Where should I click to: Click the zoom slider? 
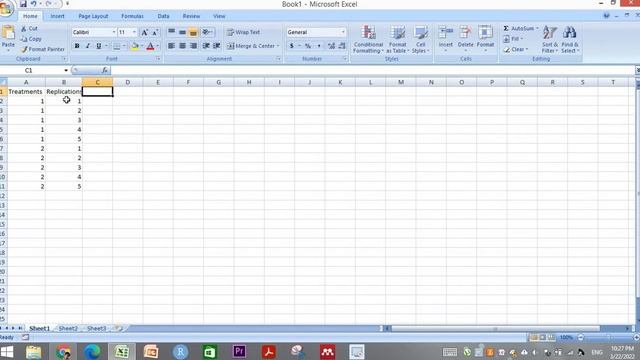(608, 337)
